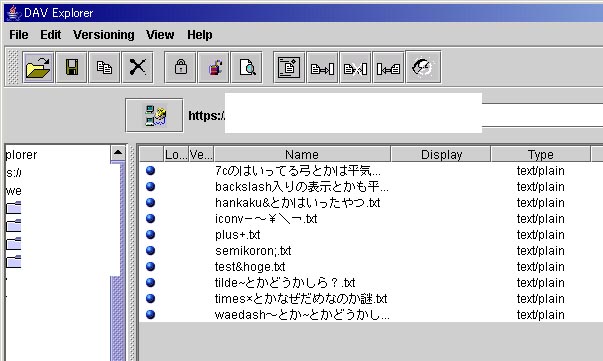
Task: Click blue ball icon beside semikoron;.txt
Action: pos(150,250)
